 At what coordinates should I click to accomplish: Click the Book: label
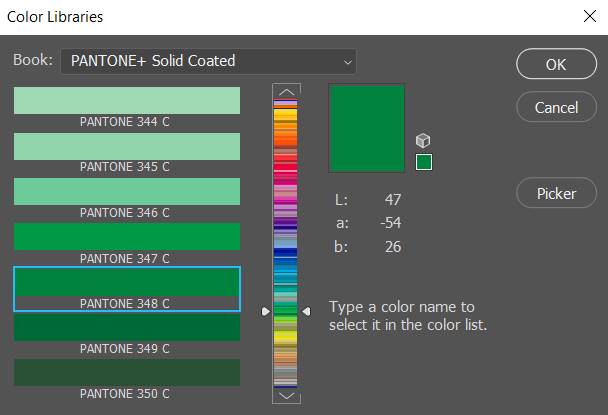33,60
